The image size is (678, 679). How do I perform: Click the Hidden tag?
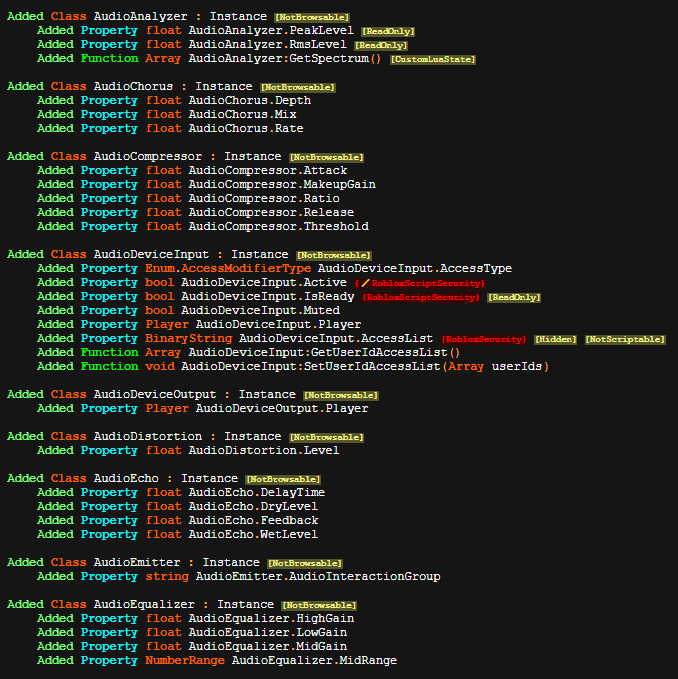coord(555,339)
